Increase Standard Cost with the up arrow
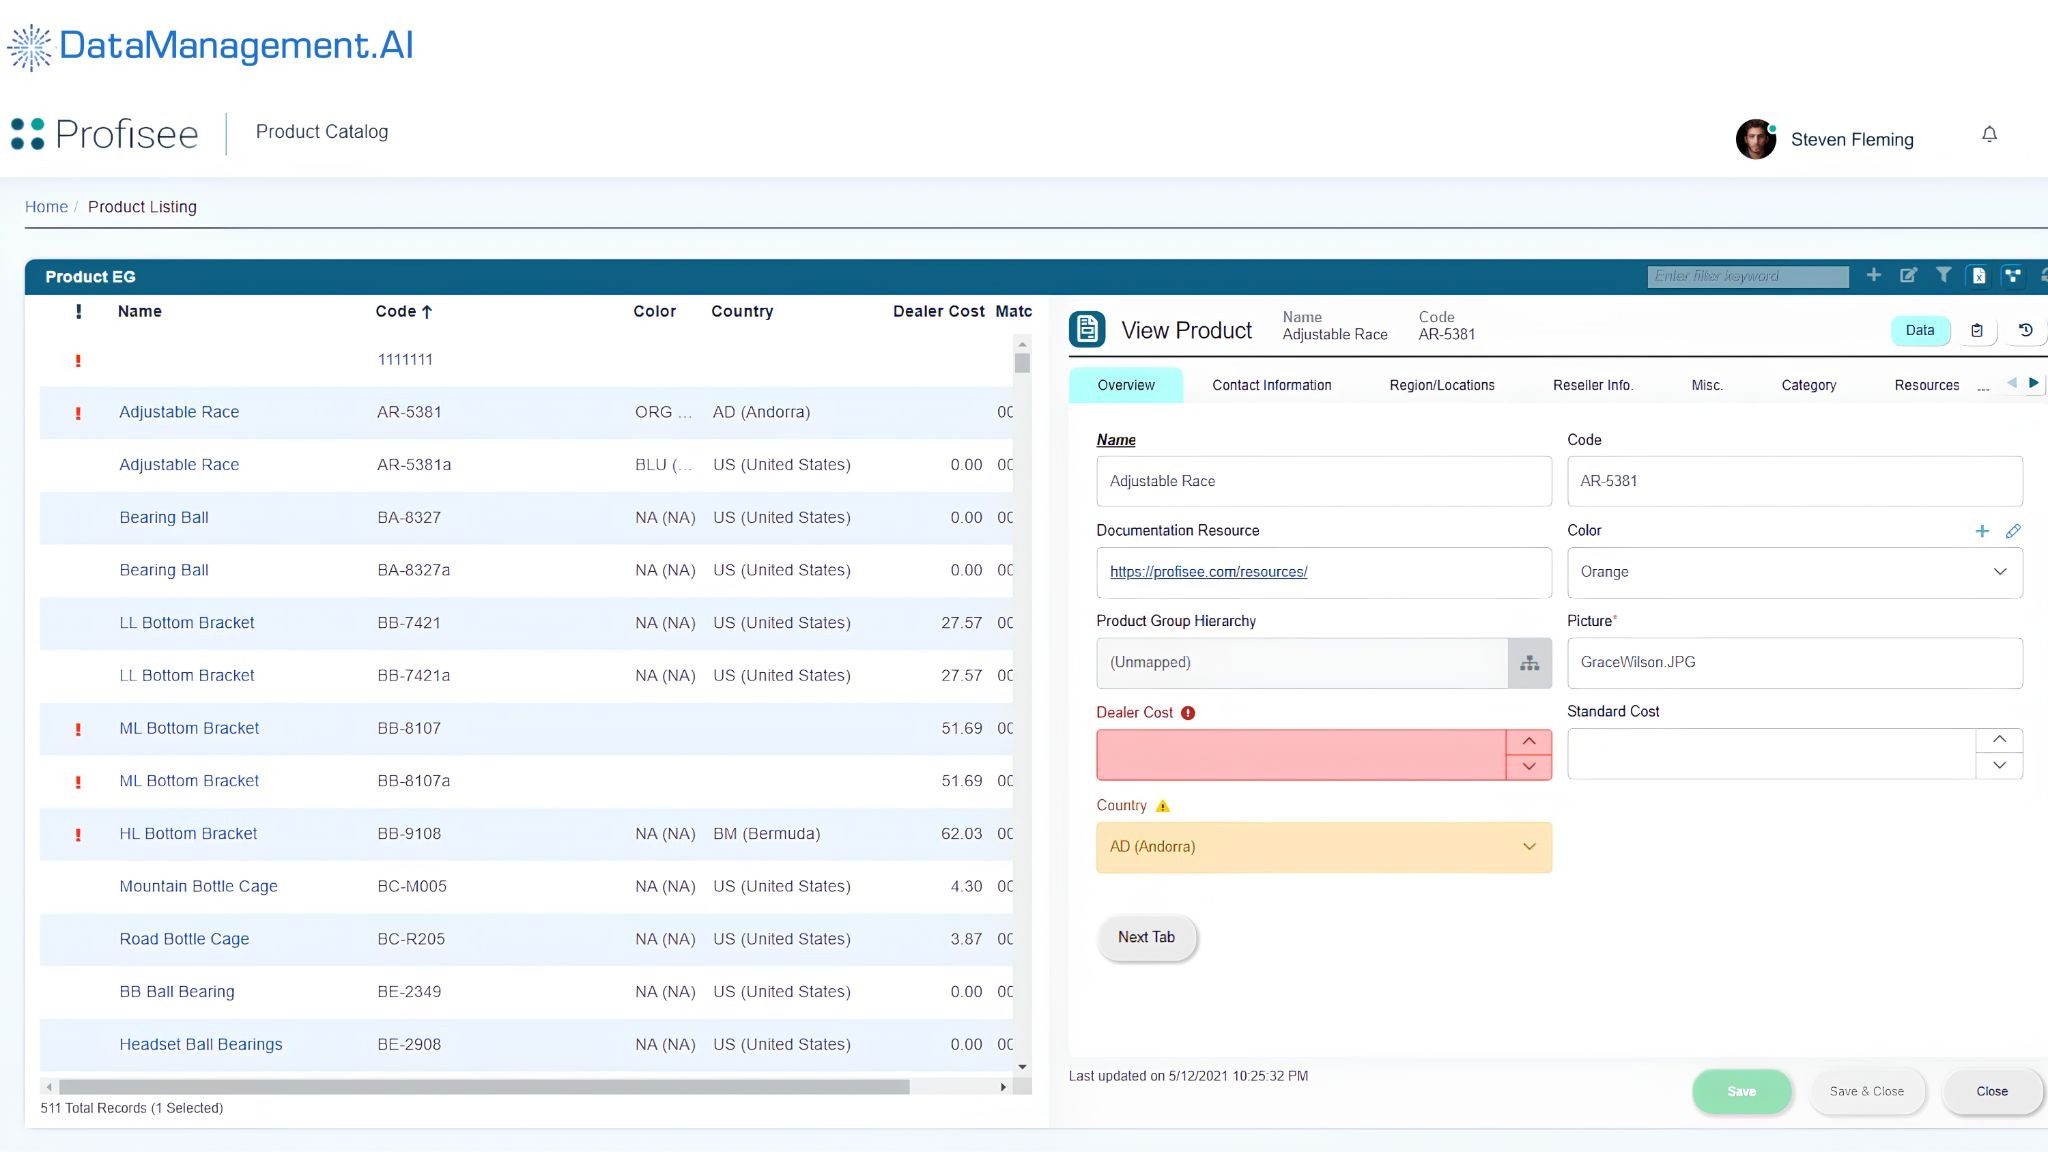The image size is (2048, 1152). (1999, 740)
